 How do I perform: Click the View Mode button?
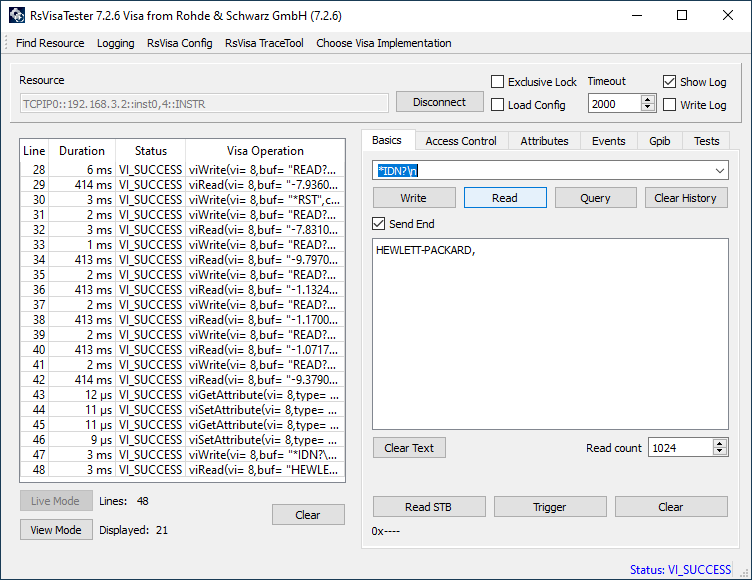point(56,530)
